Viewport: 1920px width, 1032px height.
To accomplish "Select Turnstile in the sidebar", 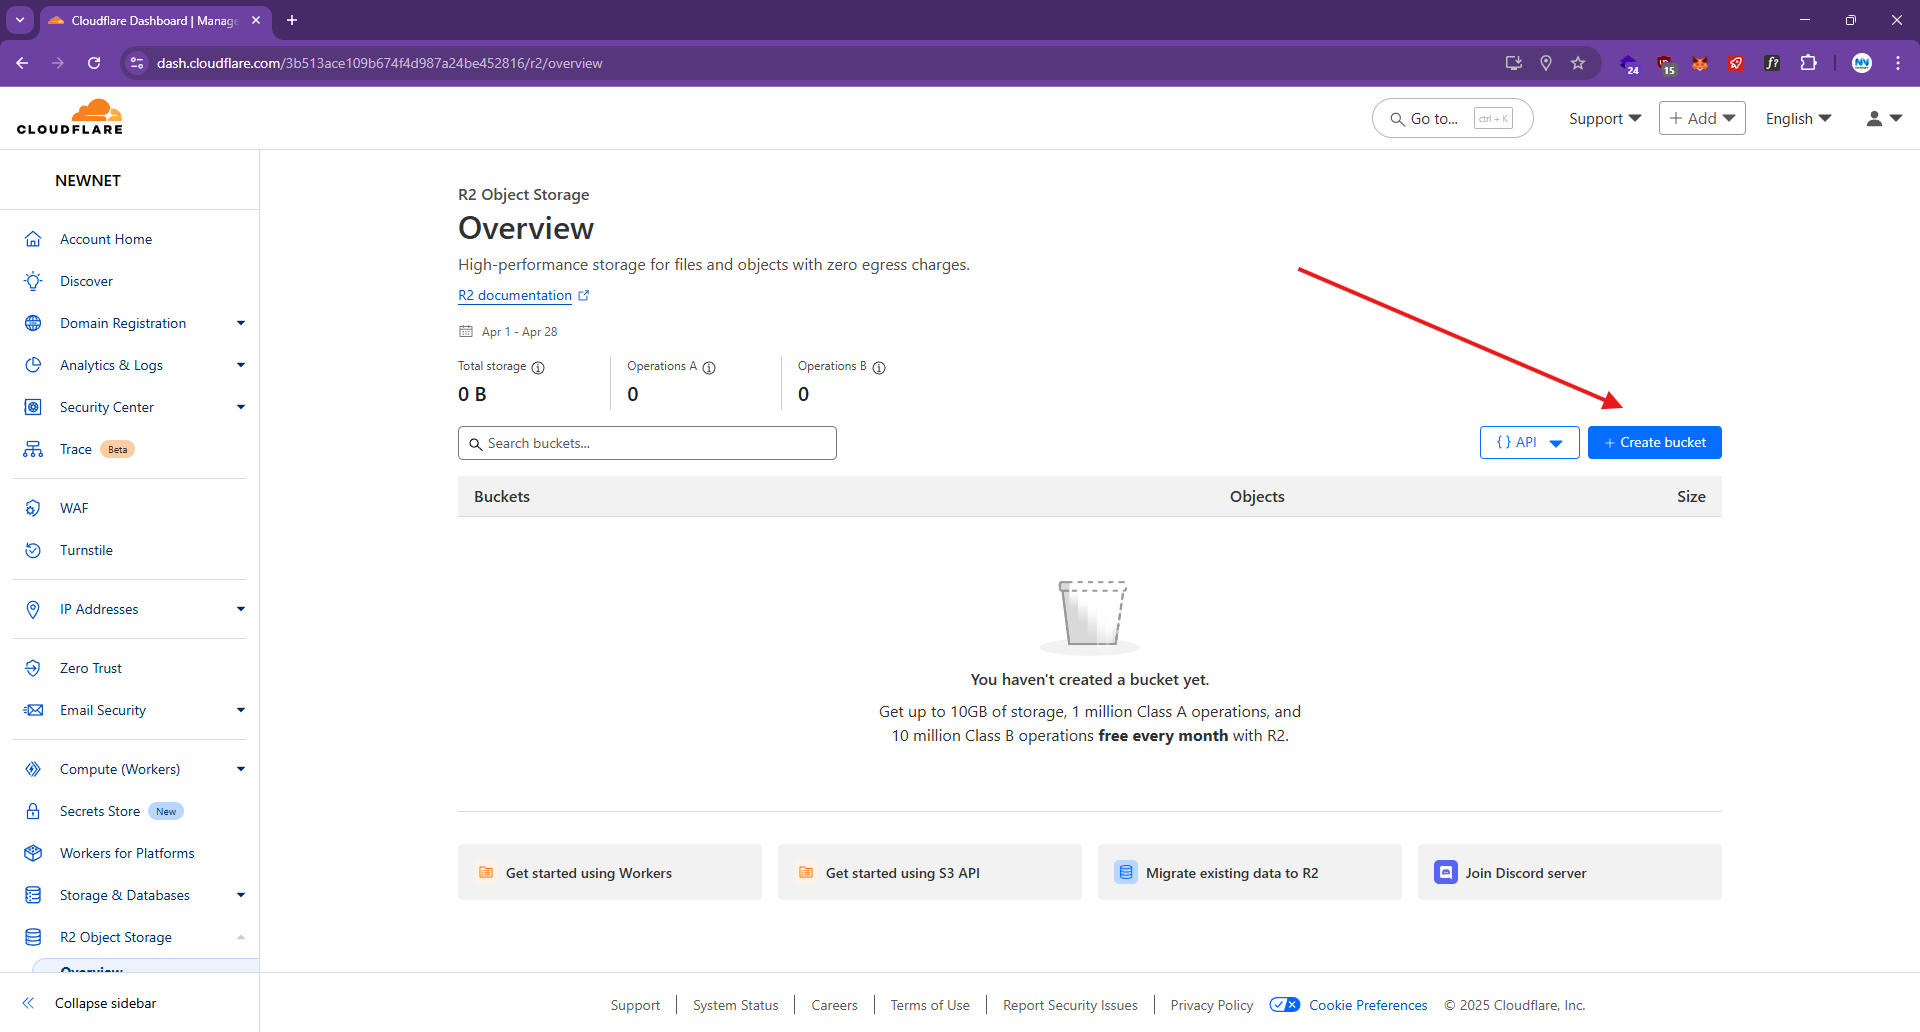I will 86,550.
